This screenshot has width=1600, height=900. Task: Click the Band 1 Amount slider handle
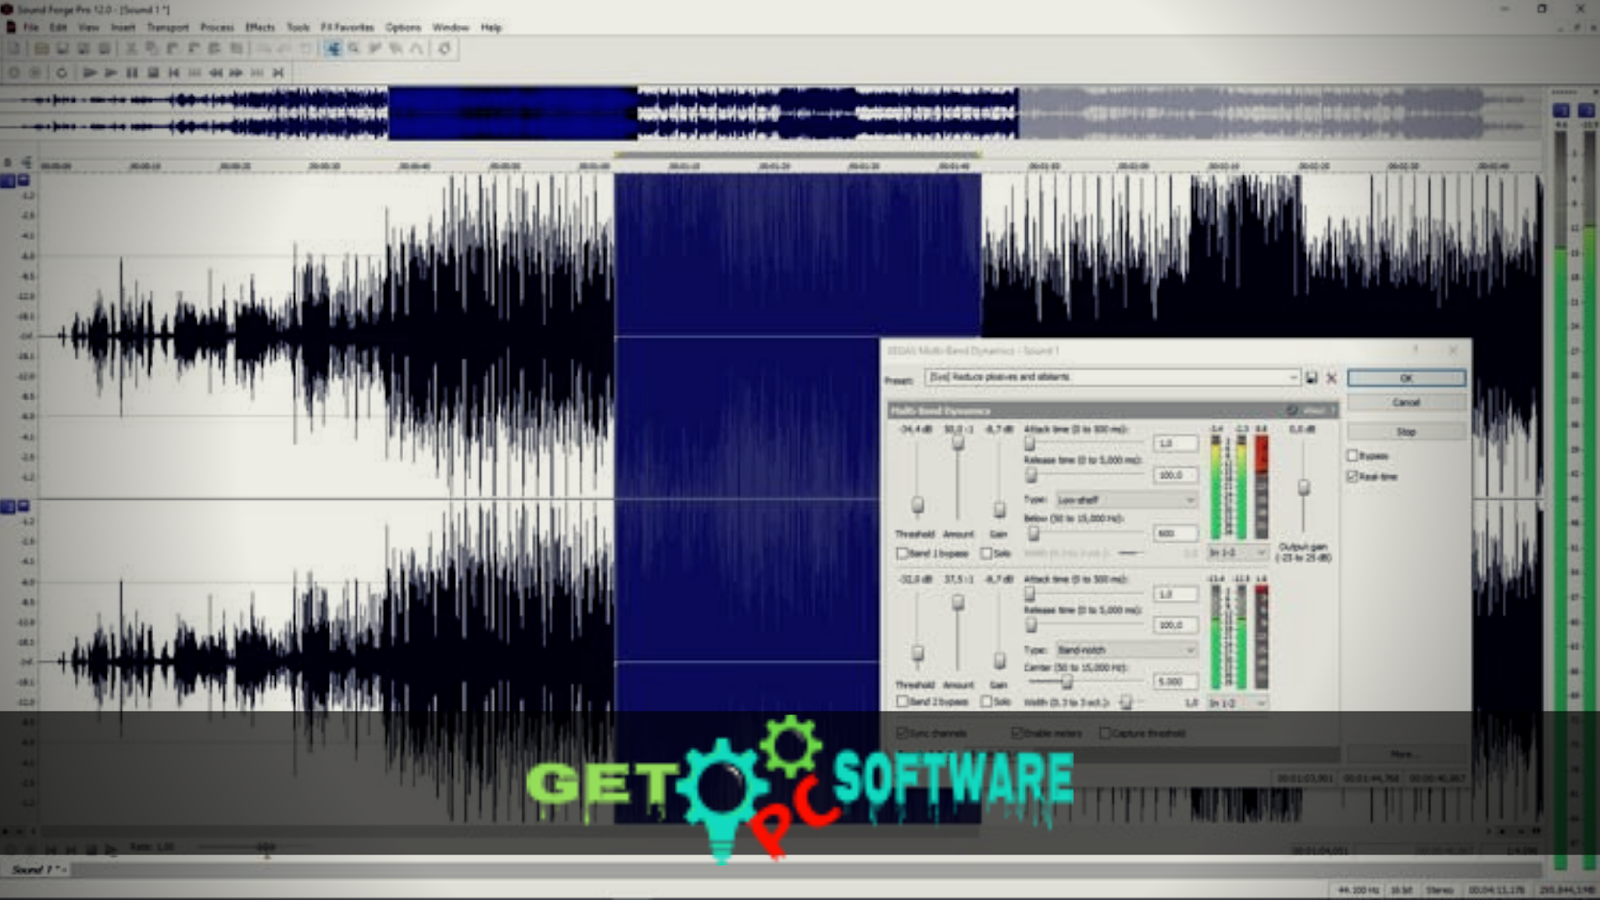(x=958, y=442)
